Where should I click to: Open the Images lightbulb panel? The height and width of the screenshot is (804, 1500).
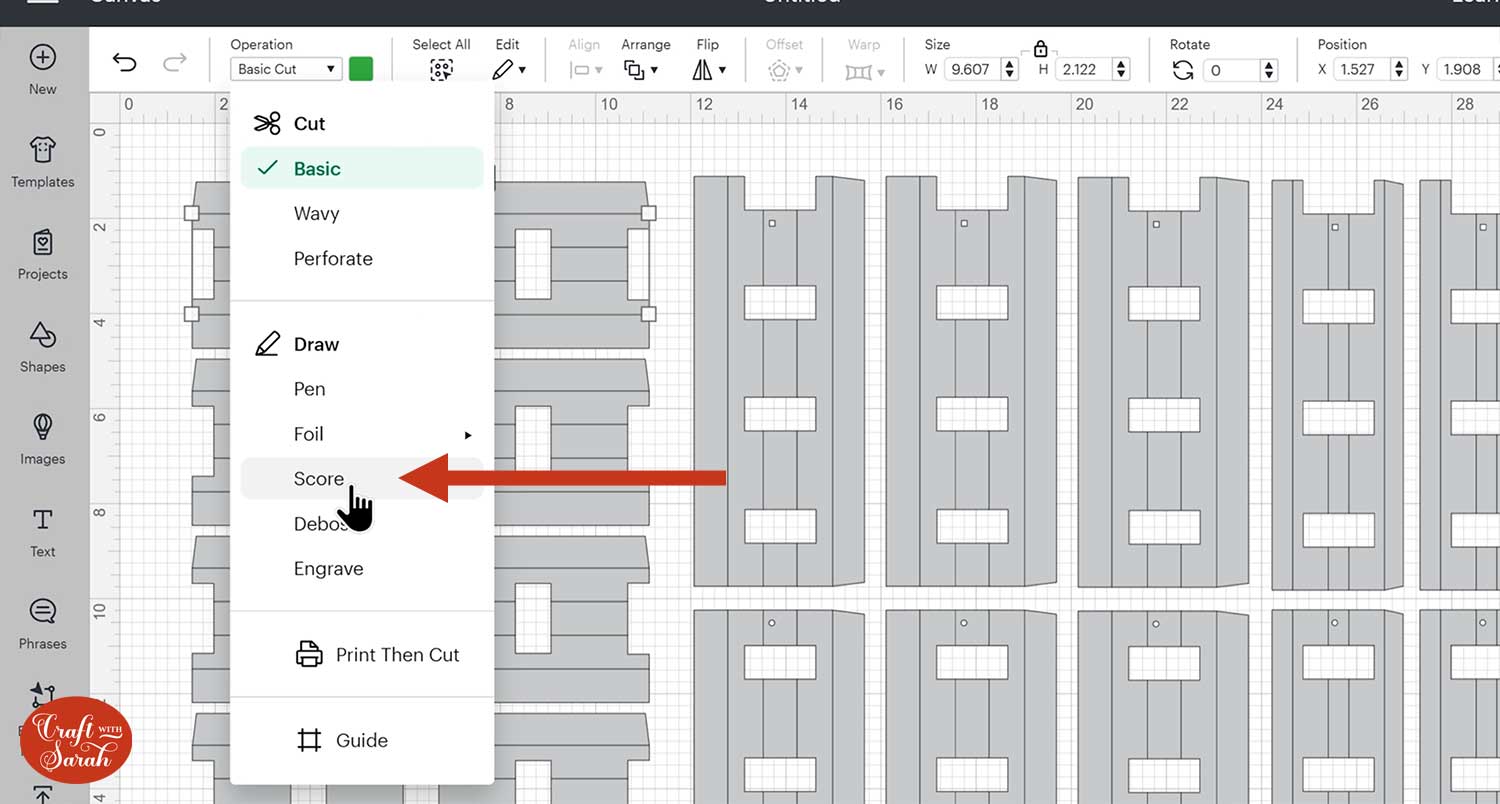(42, 438)
